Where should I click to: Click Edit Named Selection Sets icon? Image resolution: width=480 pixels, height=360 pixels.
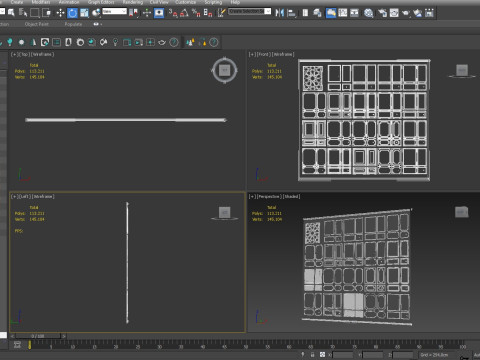click(221, 13)
